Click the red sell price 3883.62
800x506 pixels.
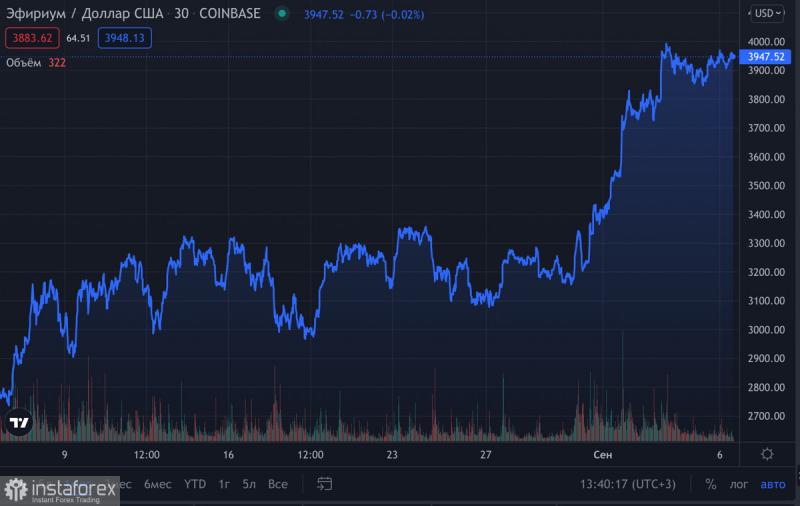[x=33, y=38]
